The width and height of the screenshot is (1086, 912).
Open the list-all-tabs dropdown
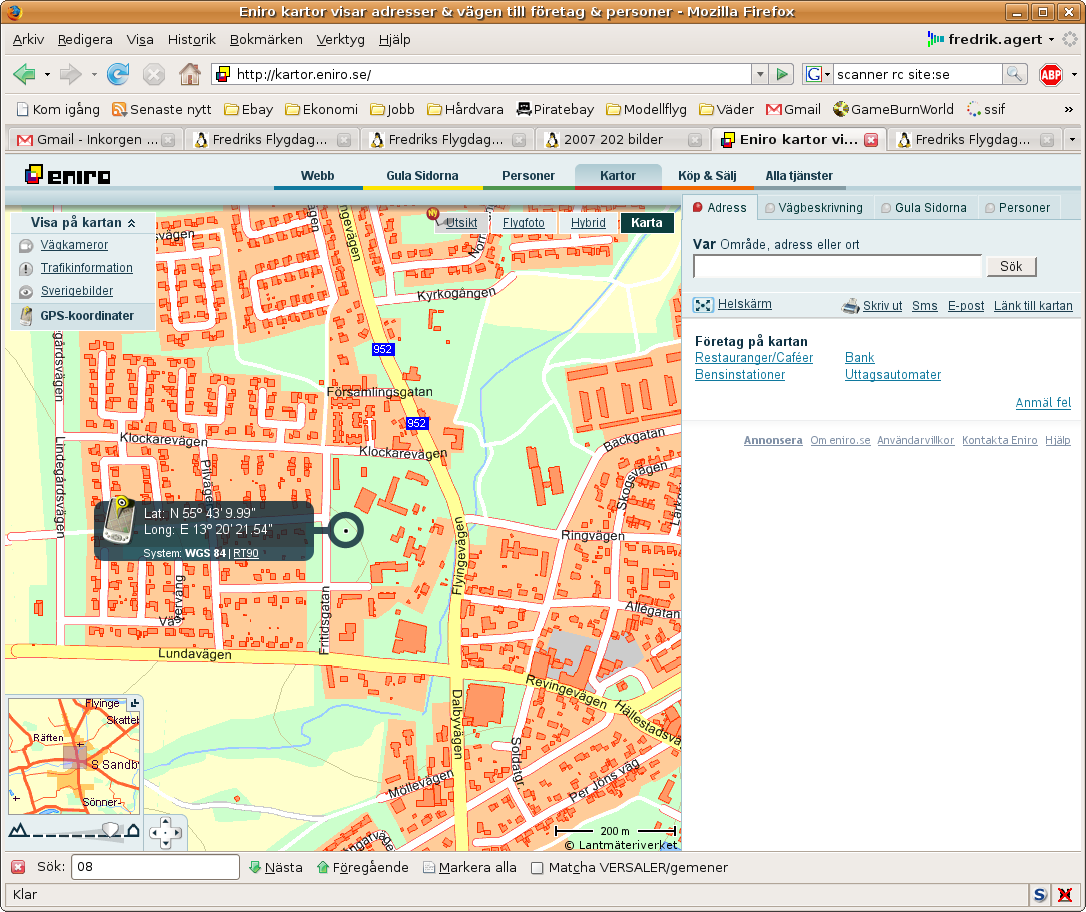[x=1072, y=140]
